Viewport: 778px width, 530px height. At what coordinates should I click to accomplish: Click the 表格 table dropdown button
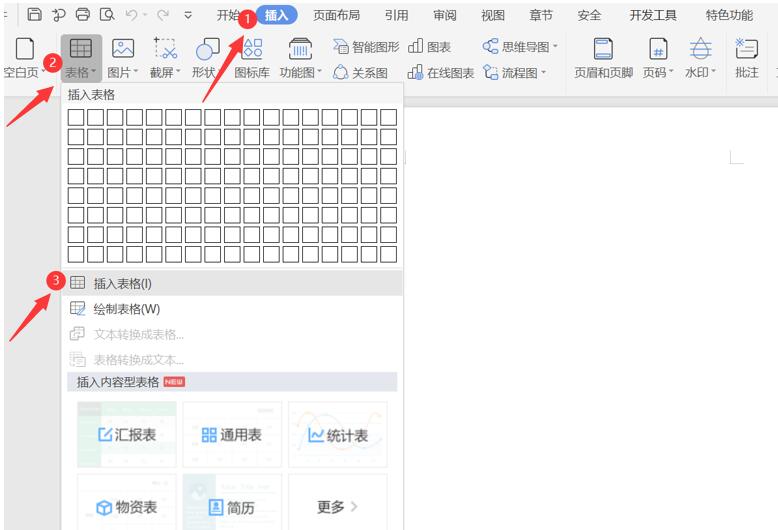[x=81, y=58]
